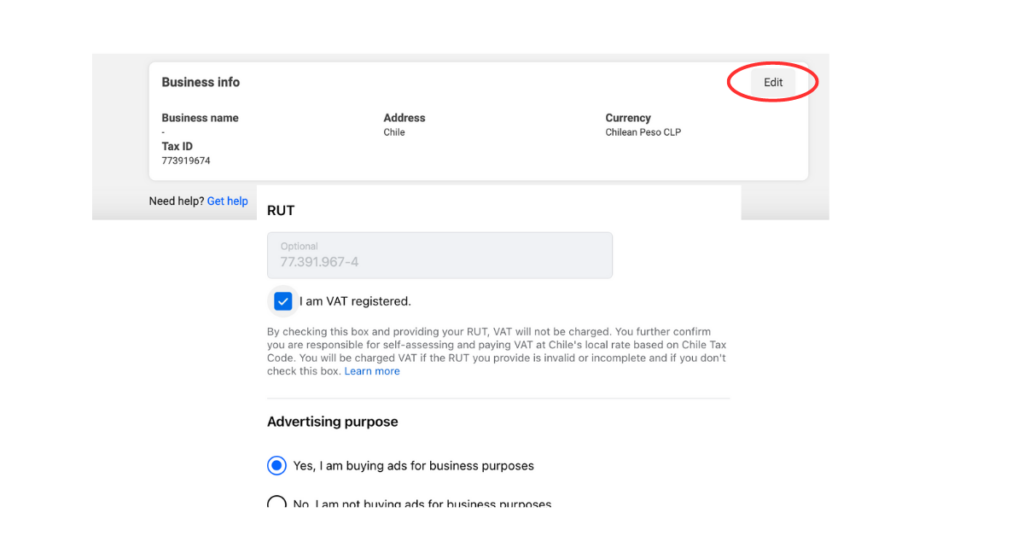Select No, not buying ads for business
The image size is (1024, 536).
click(277, 504)
